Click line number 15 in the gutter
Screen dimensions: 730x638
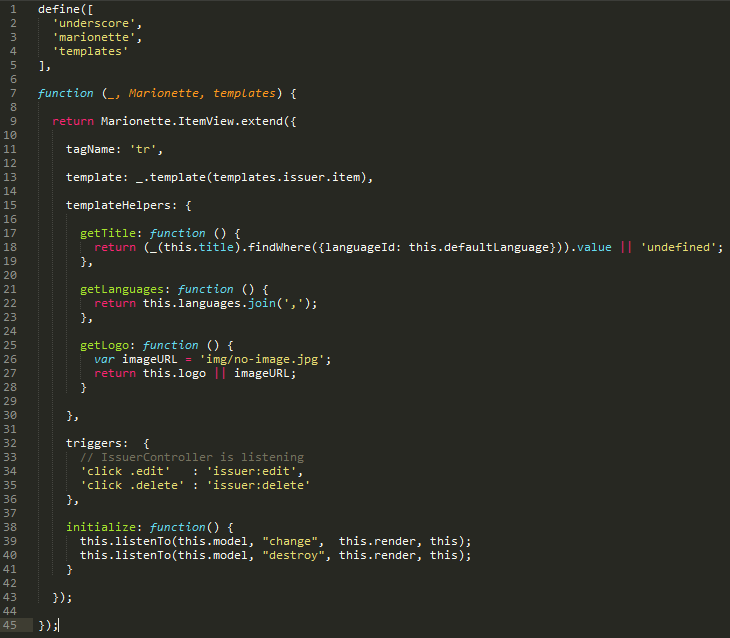(10, 205)
